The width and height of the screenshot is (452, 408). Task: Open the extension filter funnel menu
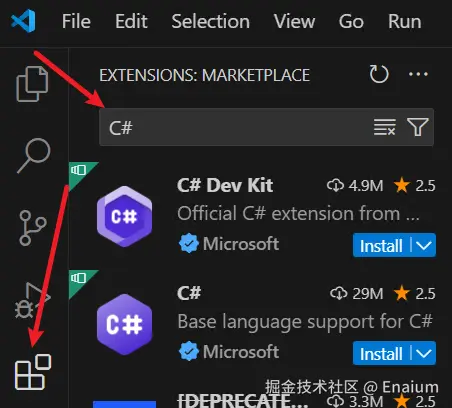(418, 127)
